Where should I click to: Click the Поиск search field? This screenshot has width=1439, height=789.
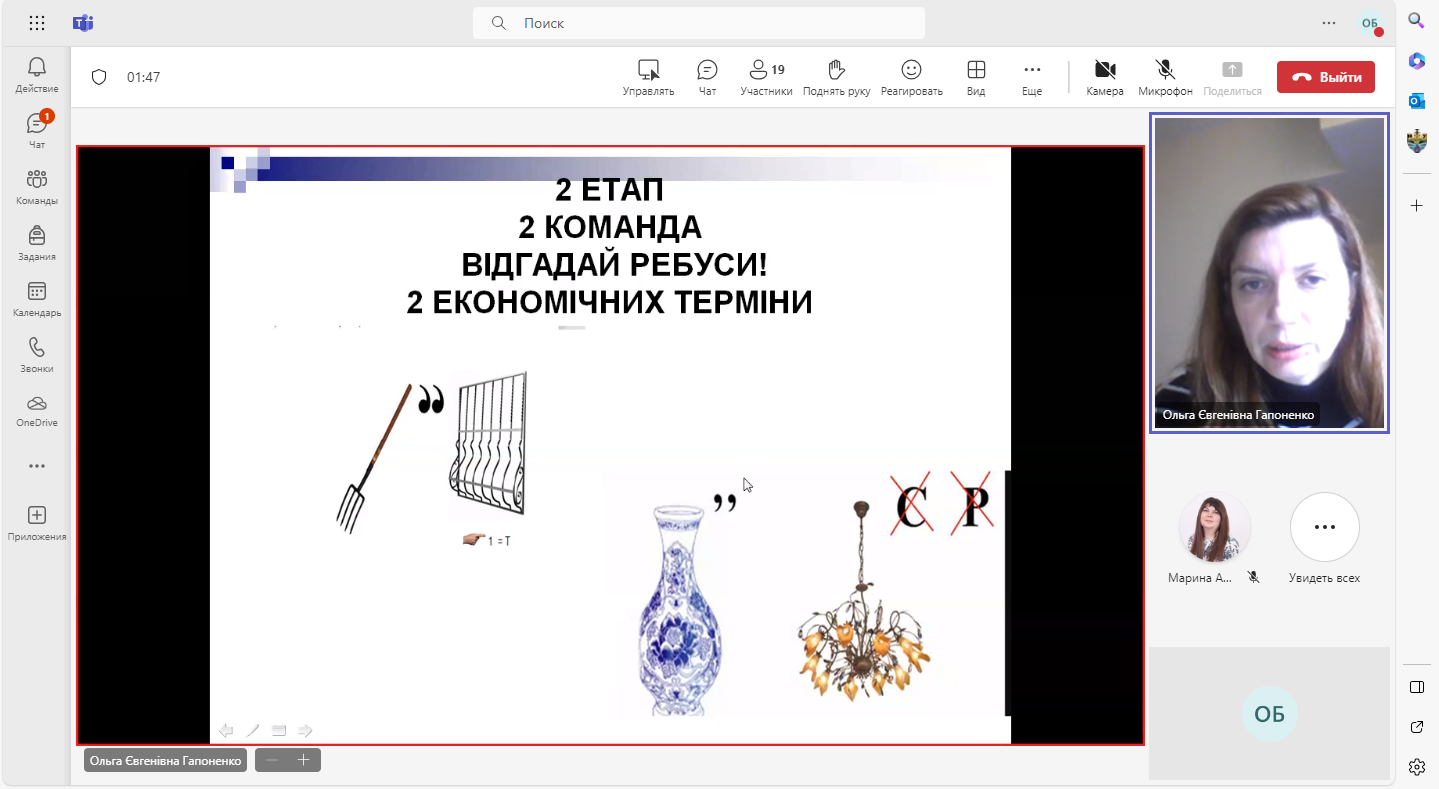pos(699,23)
